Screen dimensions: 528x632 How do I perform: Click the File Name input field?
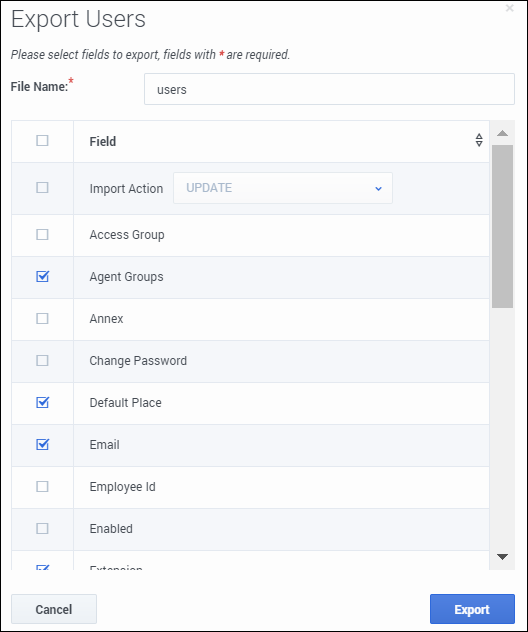(x=329, y=89)
